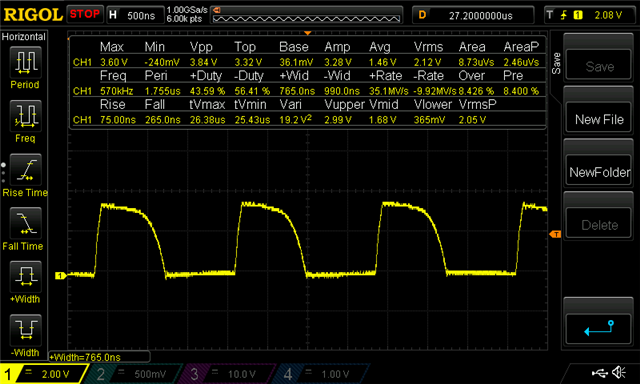Click the New File button
Screen dimensions: 640x384
[599, 120]
